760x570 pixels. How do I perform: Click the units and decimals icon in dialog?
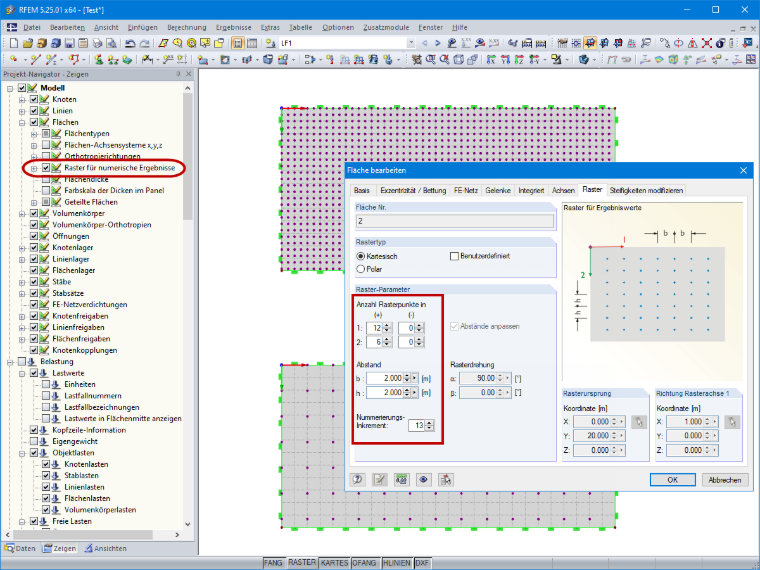click(401, 479)
